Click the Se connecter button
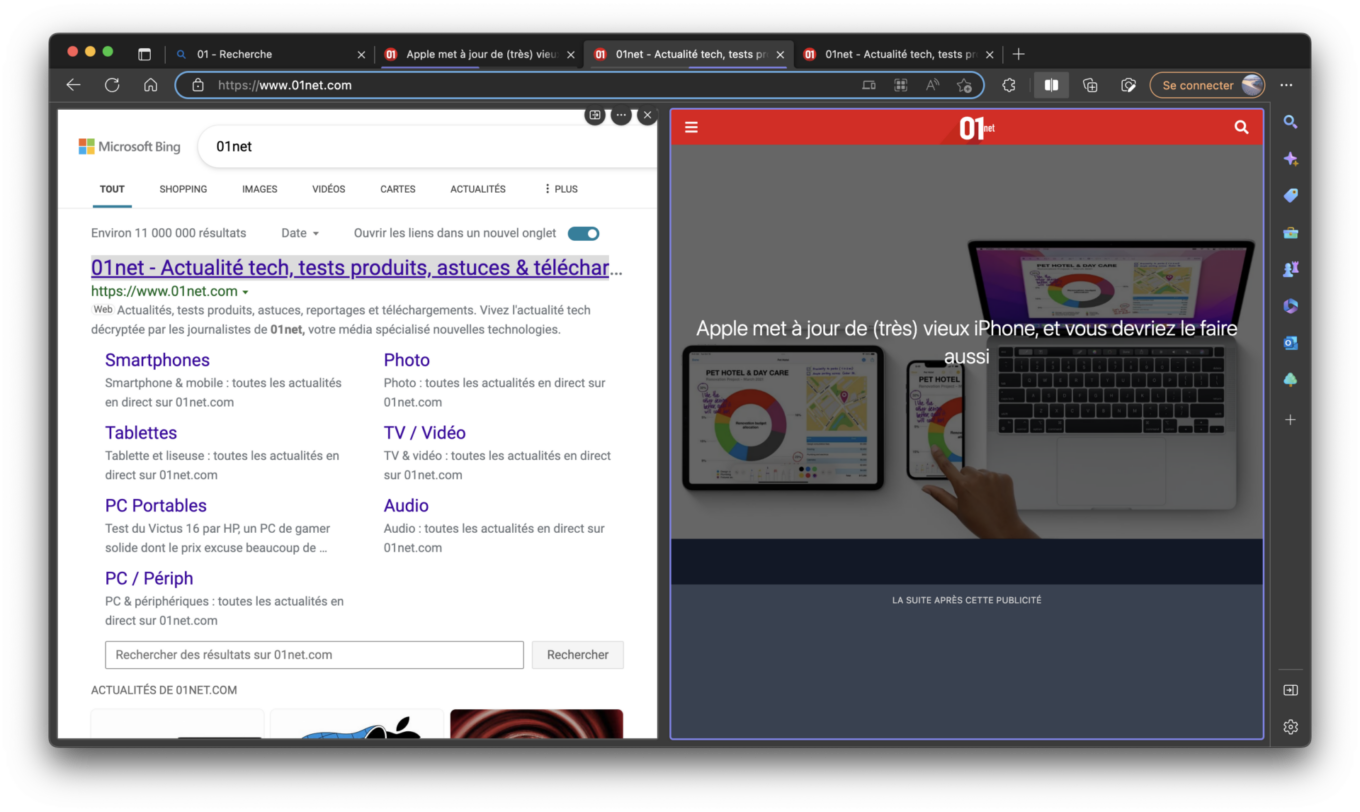This screenshot has height=812, width=1360. (x=1207, y=85)
